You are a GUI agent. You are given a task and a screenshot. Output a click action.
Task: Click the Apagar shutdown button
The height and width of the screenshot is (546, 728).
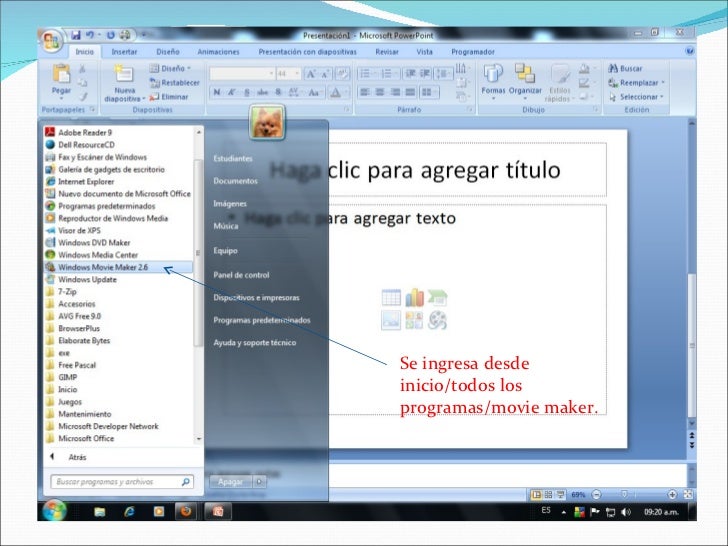click(230, 482)
